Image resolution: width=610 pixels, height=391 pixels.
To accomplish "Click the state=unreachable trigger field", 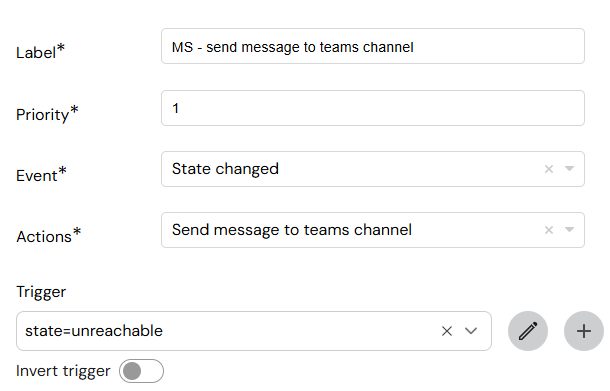I will click(254, 331).
